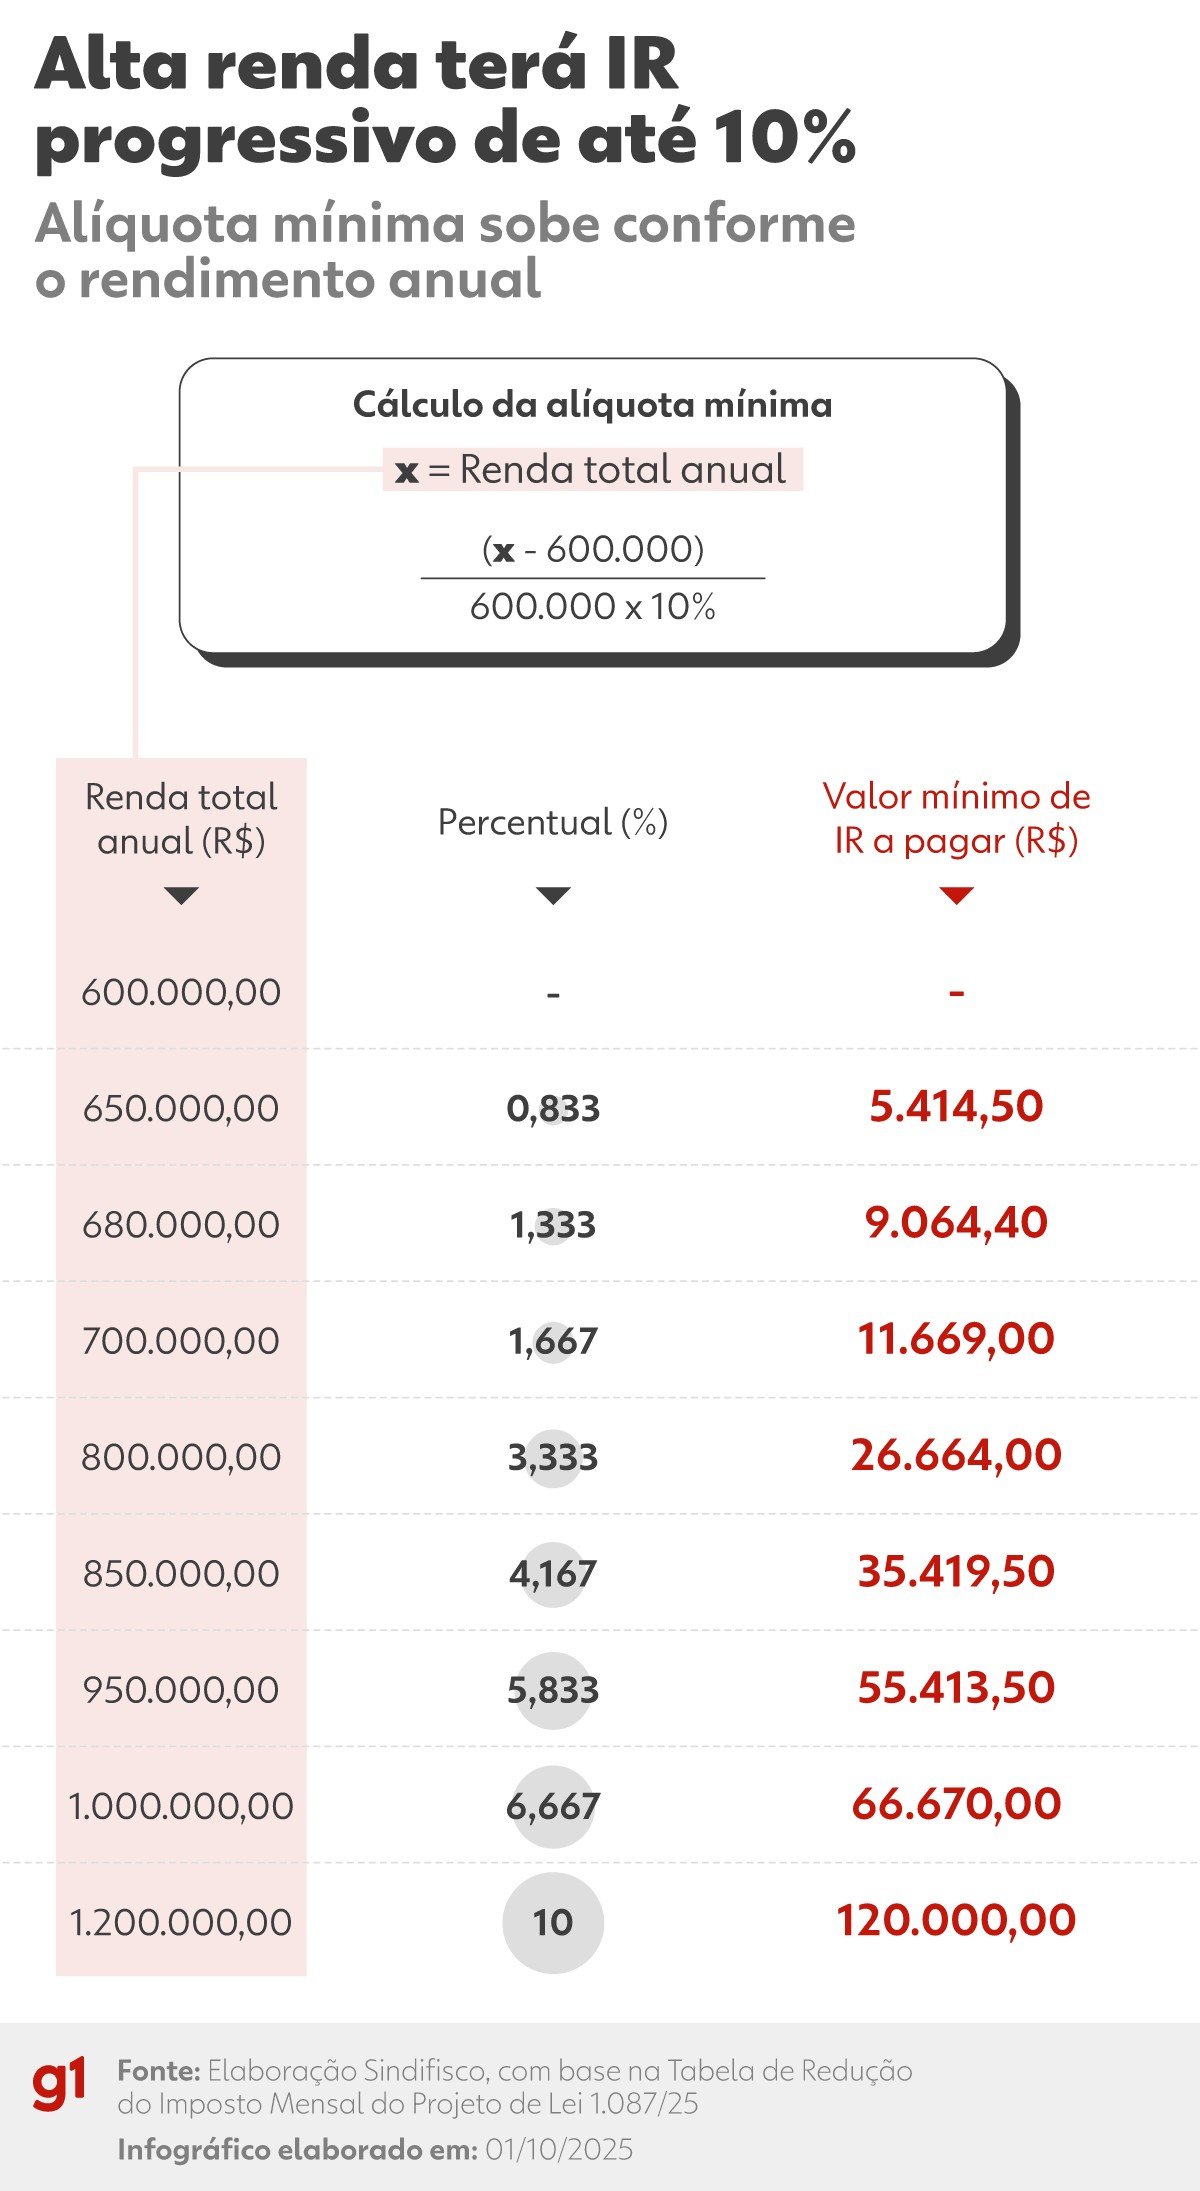Click the 6,667 percentage bubble

(x=553, y=1806)
